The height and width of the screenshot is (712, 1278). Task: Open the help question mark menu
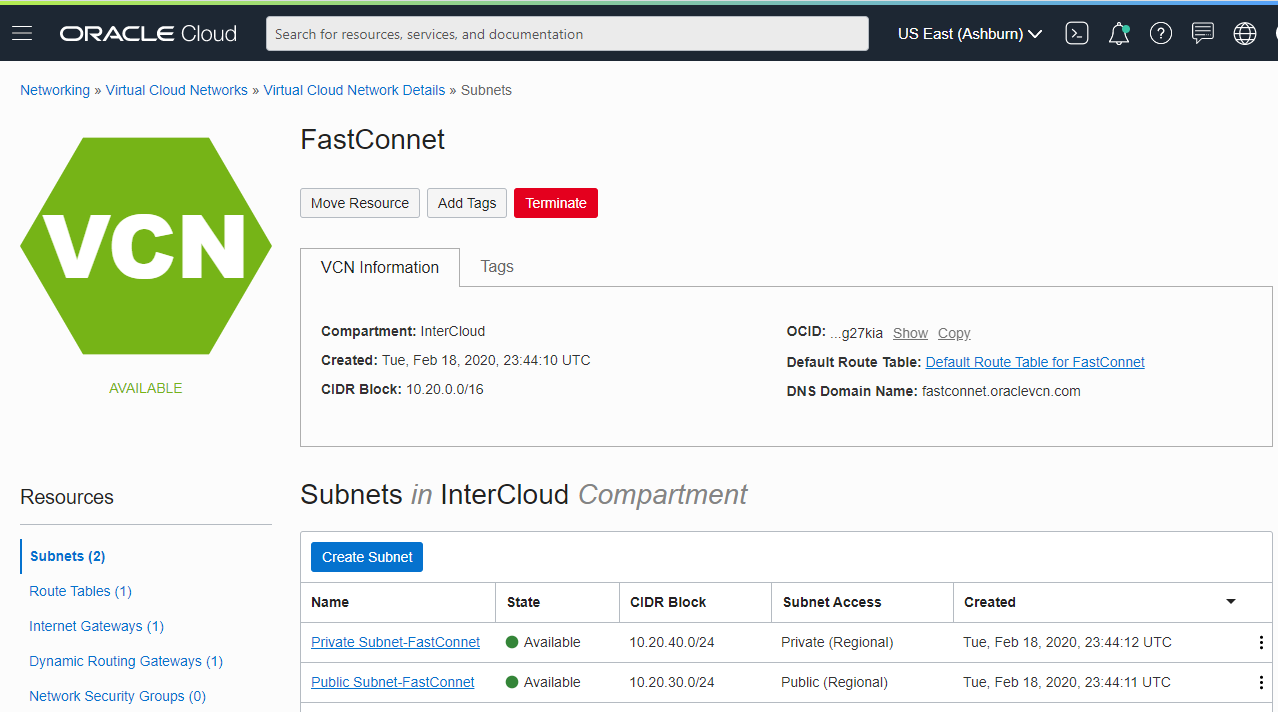(1161, 33)
